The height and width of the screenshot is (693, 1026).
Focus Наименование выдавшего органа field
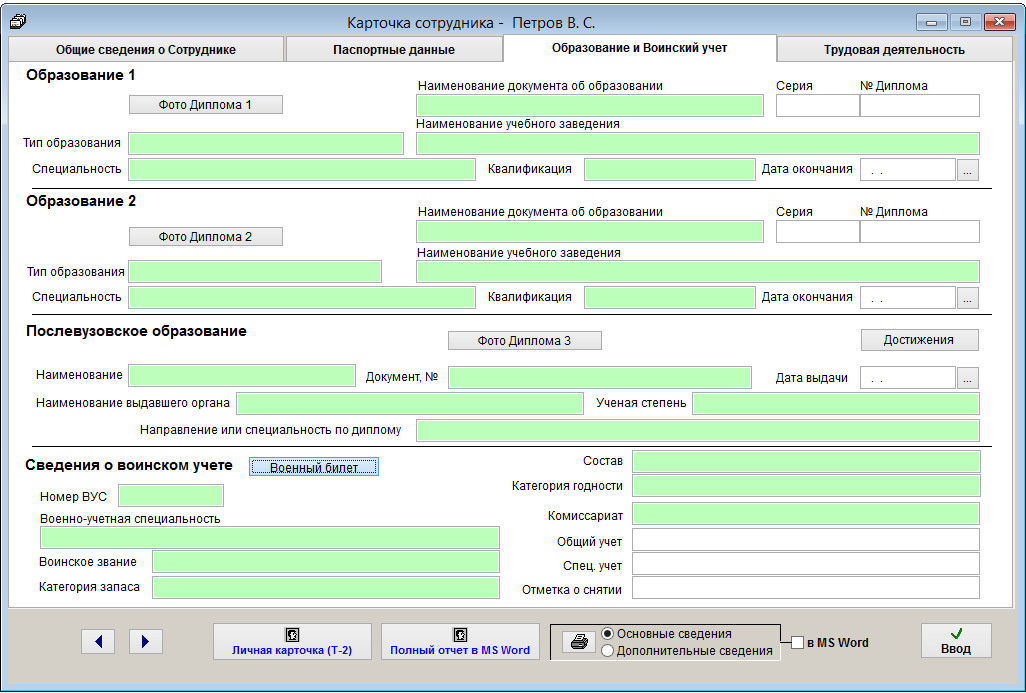pos(410,404)
